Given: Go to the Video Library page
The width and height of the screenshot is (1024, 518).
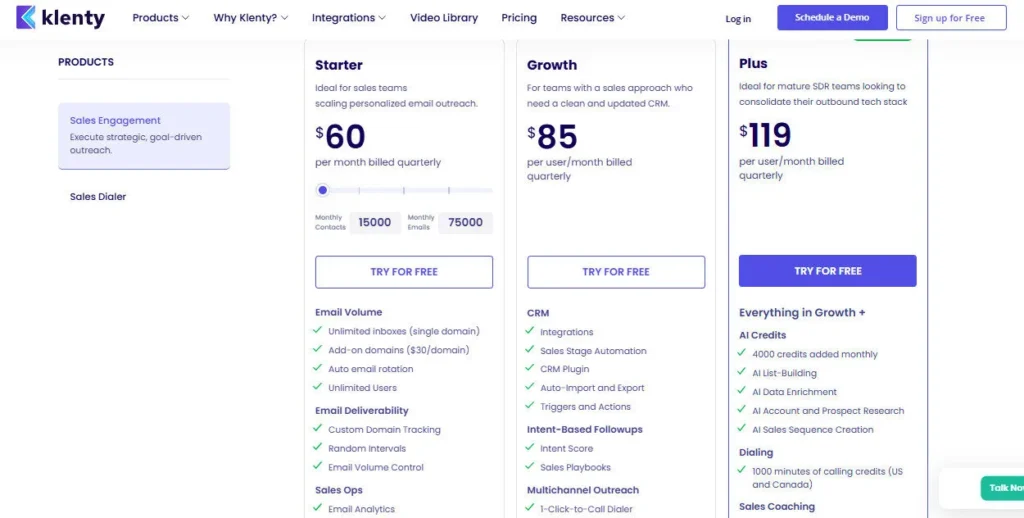Looking at the screenshot, I should tap(444, 18).
